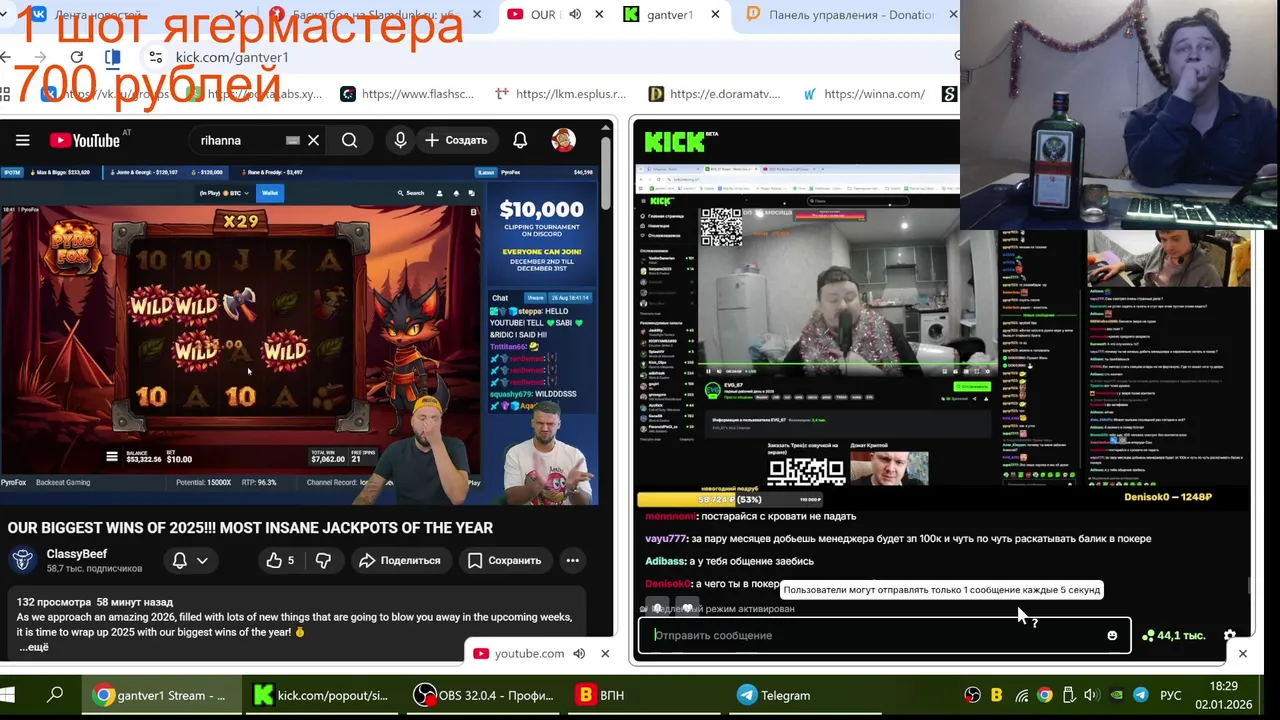This screenshot has width=1280, height=720.
Task: Open the YouTube hamburger guide menu
Action: (x=22, y=141)
